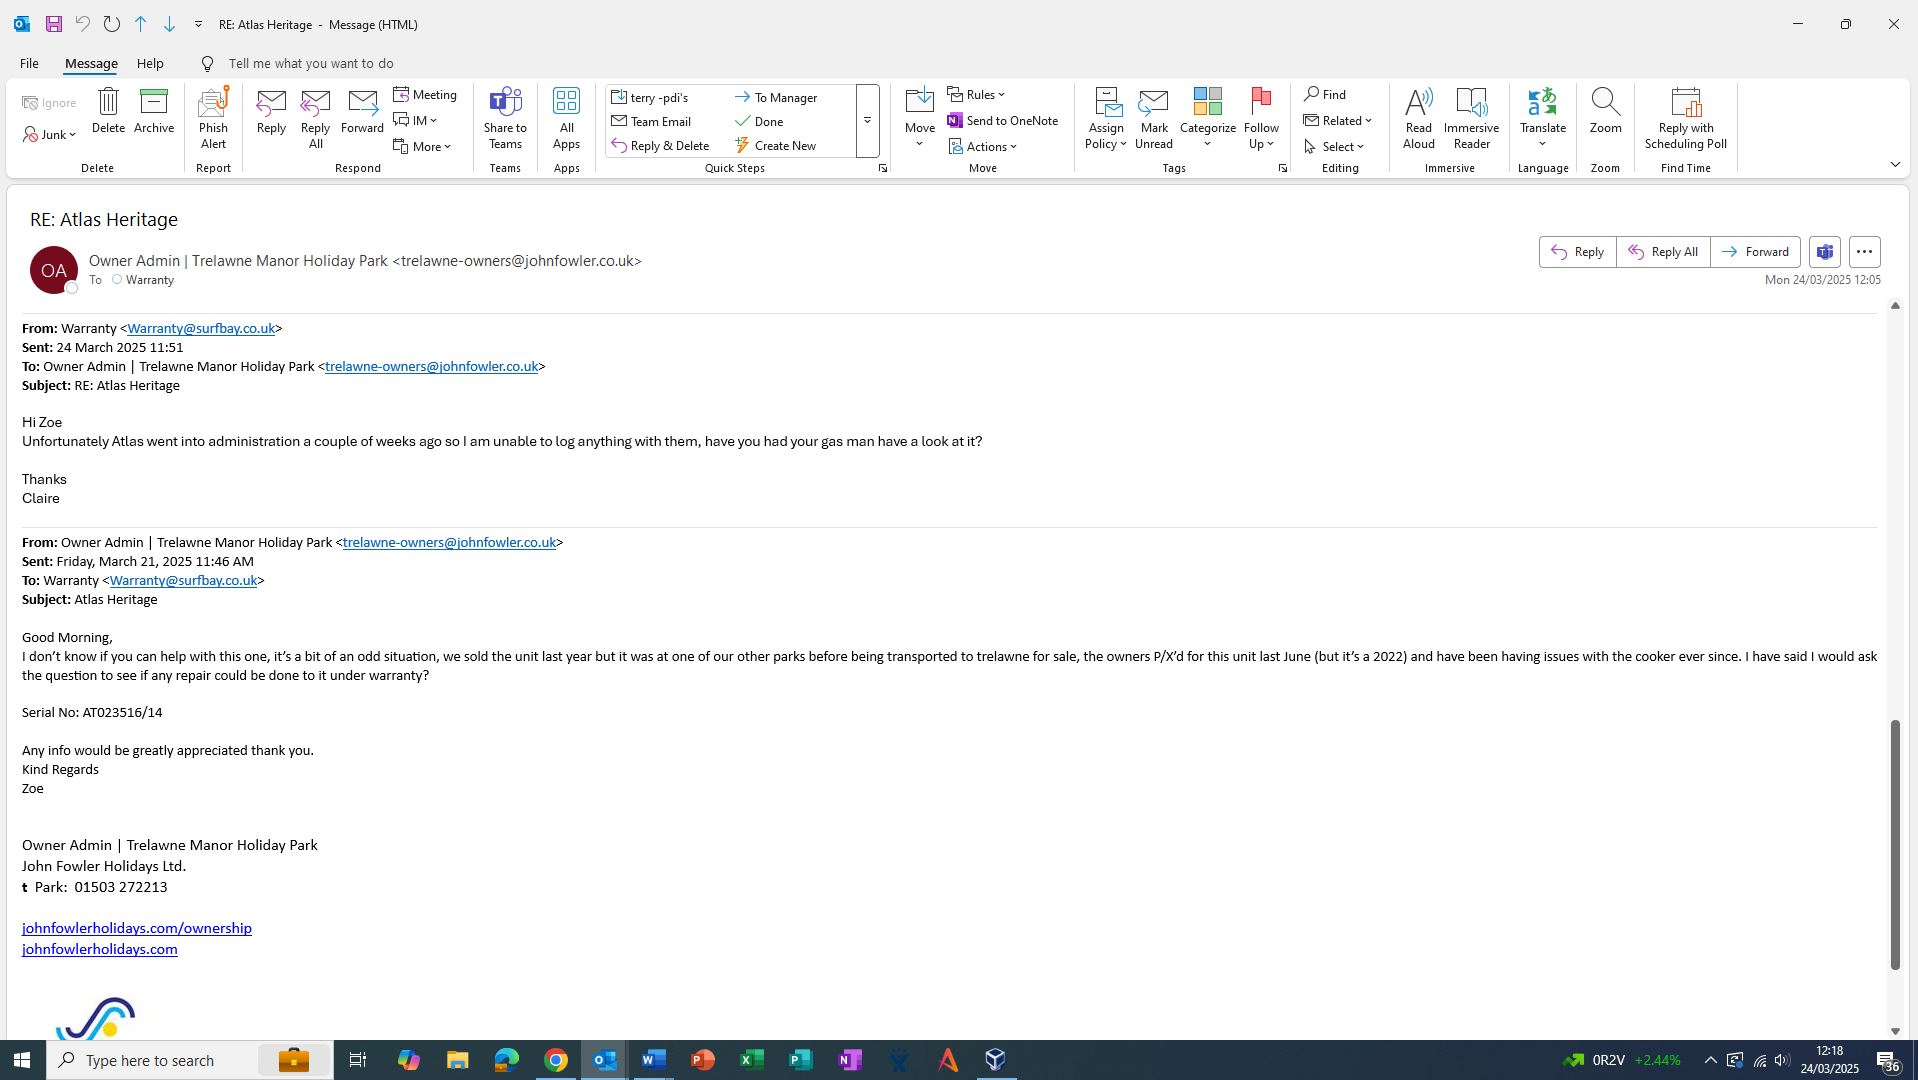Archive this email

[154, 111]
